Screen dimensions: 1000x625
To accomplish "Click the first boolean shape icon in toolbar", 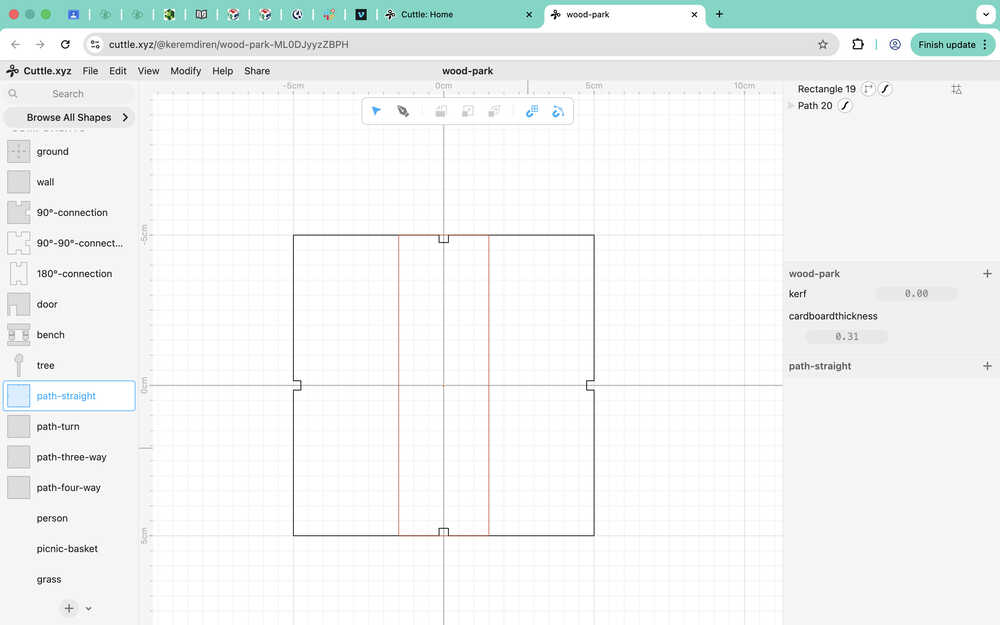I will pyautogui.click(x=441, y=112).
